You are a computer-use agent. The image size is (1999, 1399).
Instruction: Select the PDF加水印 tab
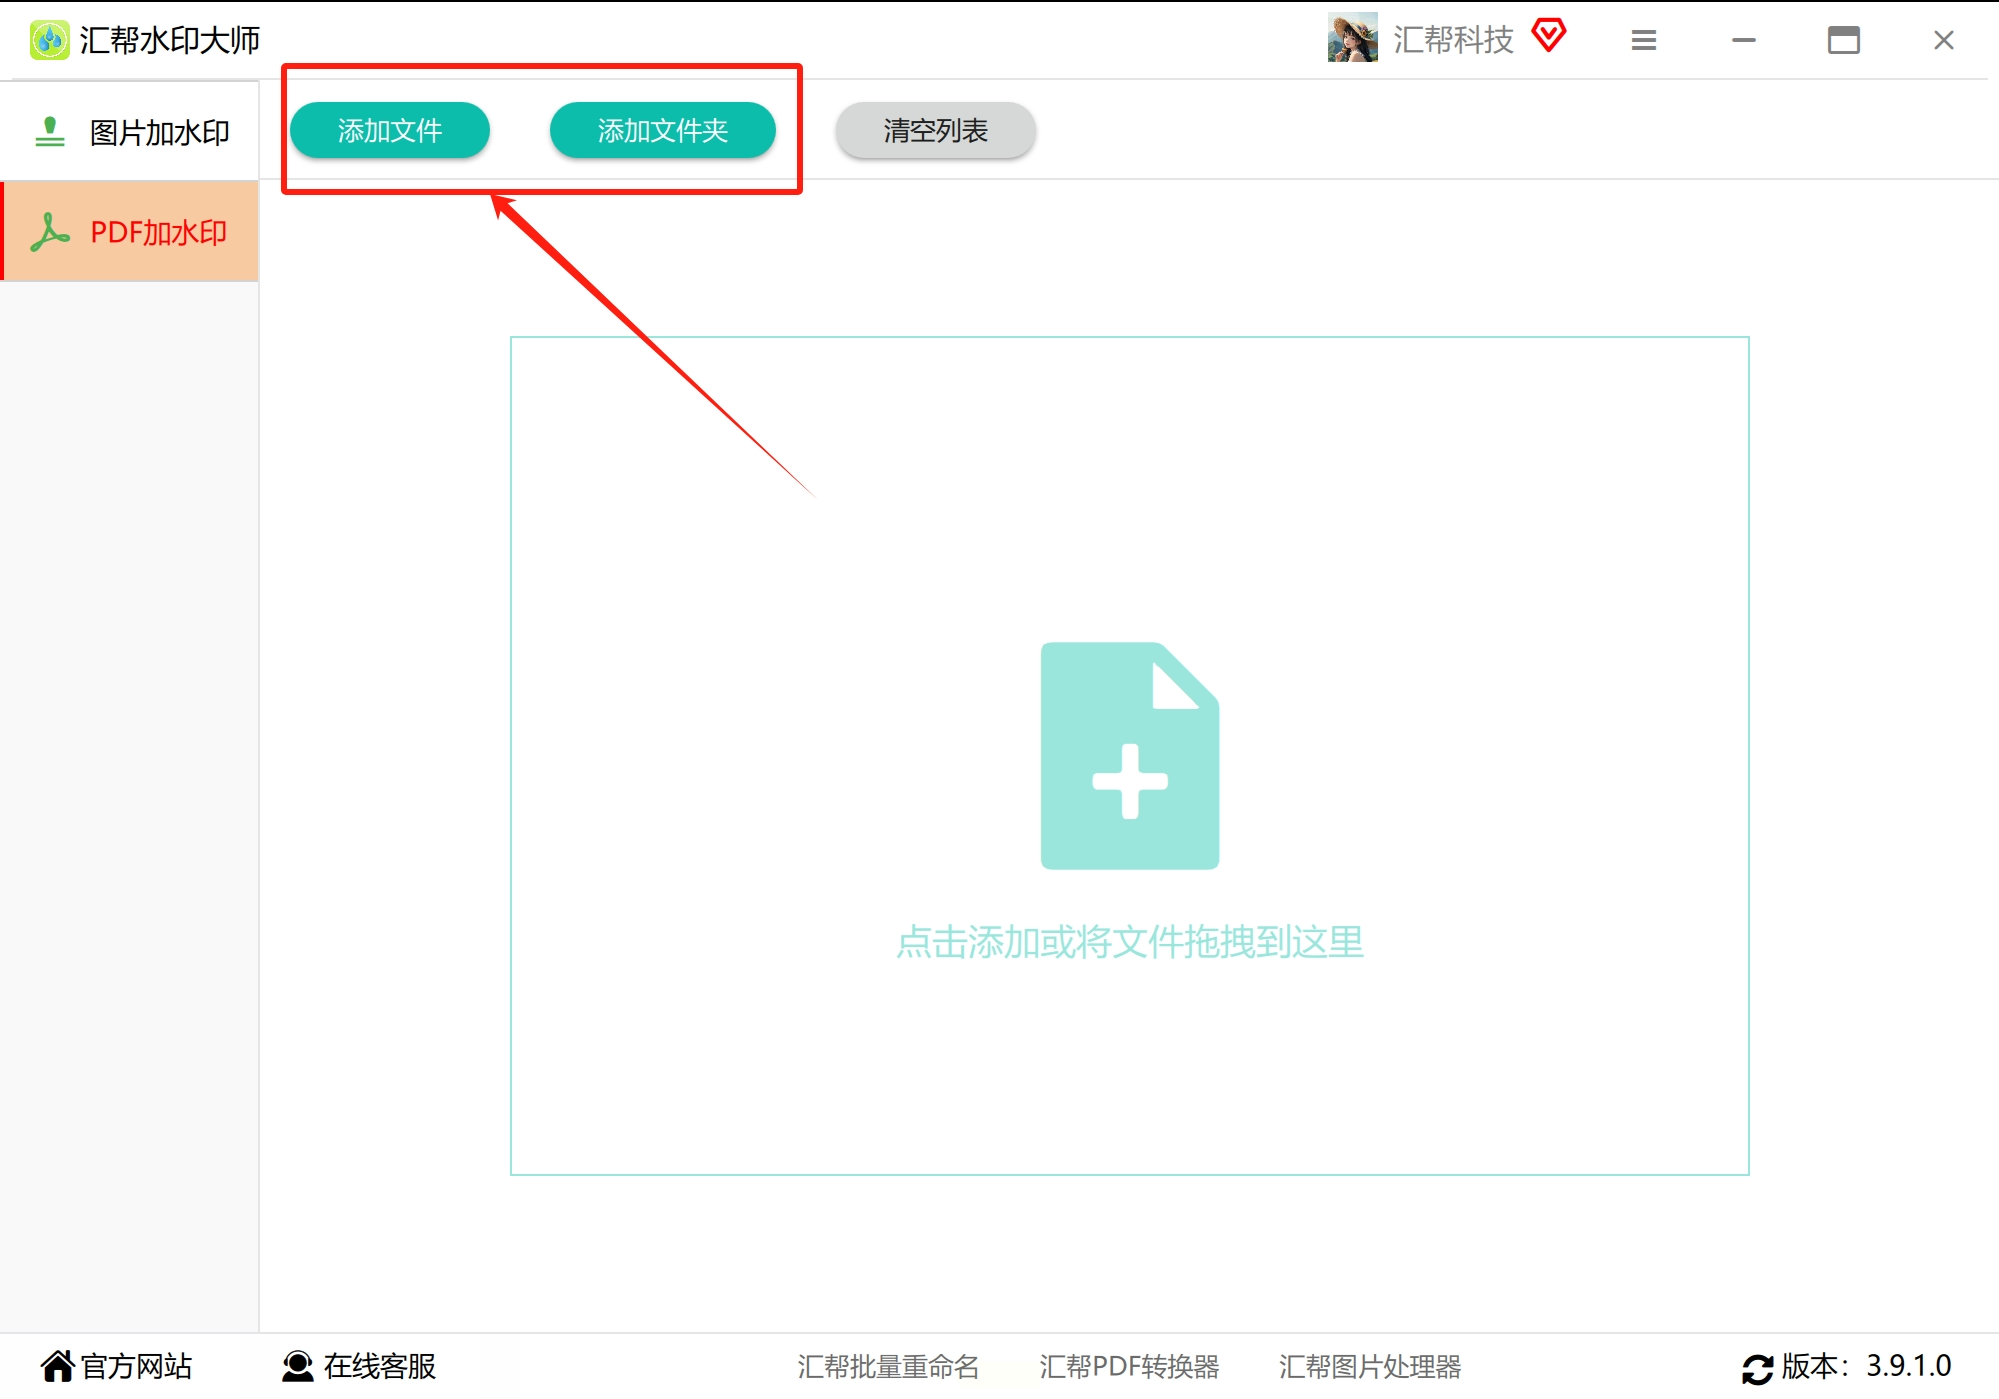click(x=159, y=232)
